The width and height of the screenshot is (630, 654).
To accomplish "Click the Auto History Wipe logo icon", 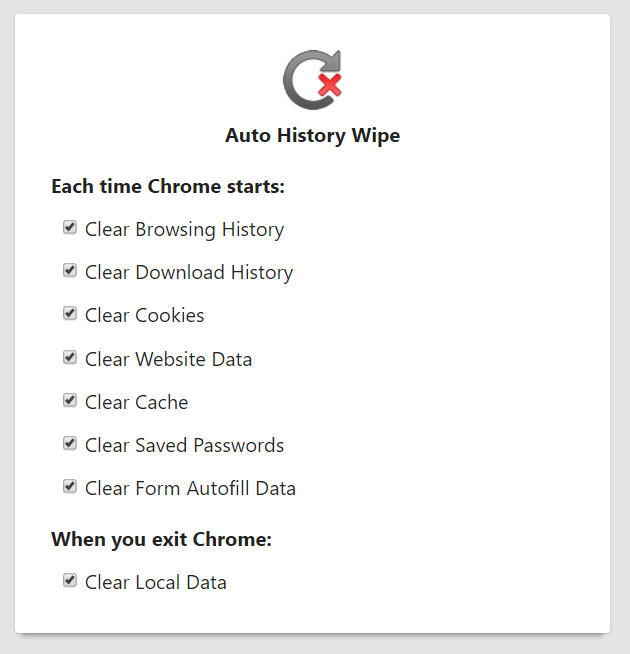I will pos(312,79).
